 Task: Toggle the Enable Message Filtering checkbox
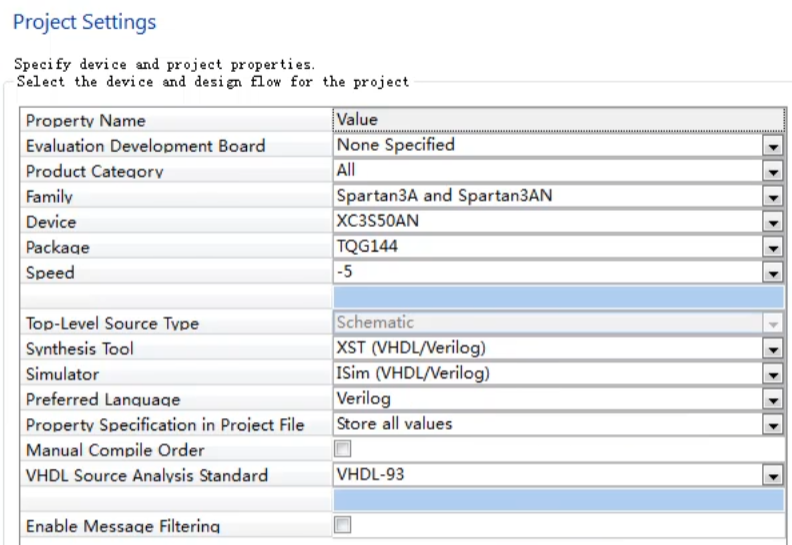click(x=343, y=525)
